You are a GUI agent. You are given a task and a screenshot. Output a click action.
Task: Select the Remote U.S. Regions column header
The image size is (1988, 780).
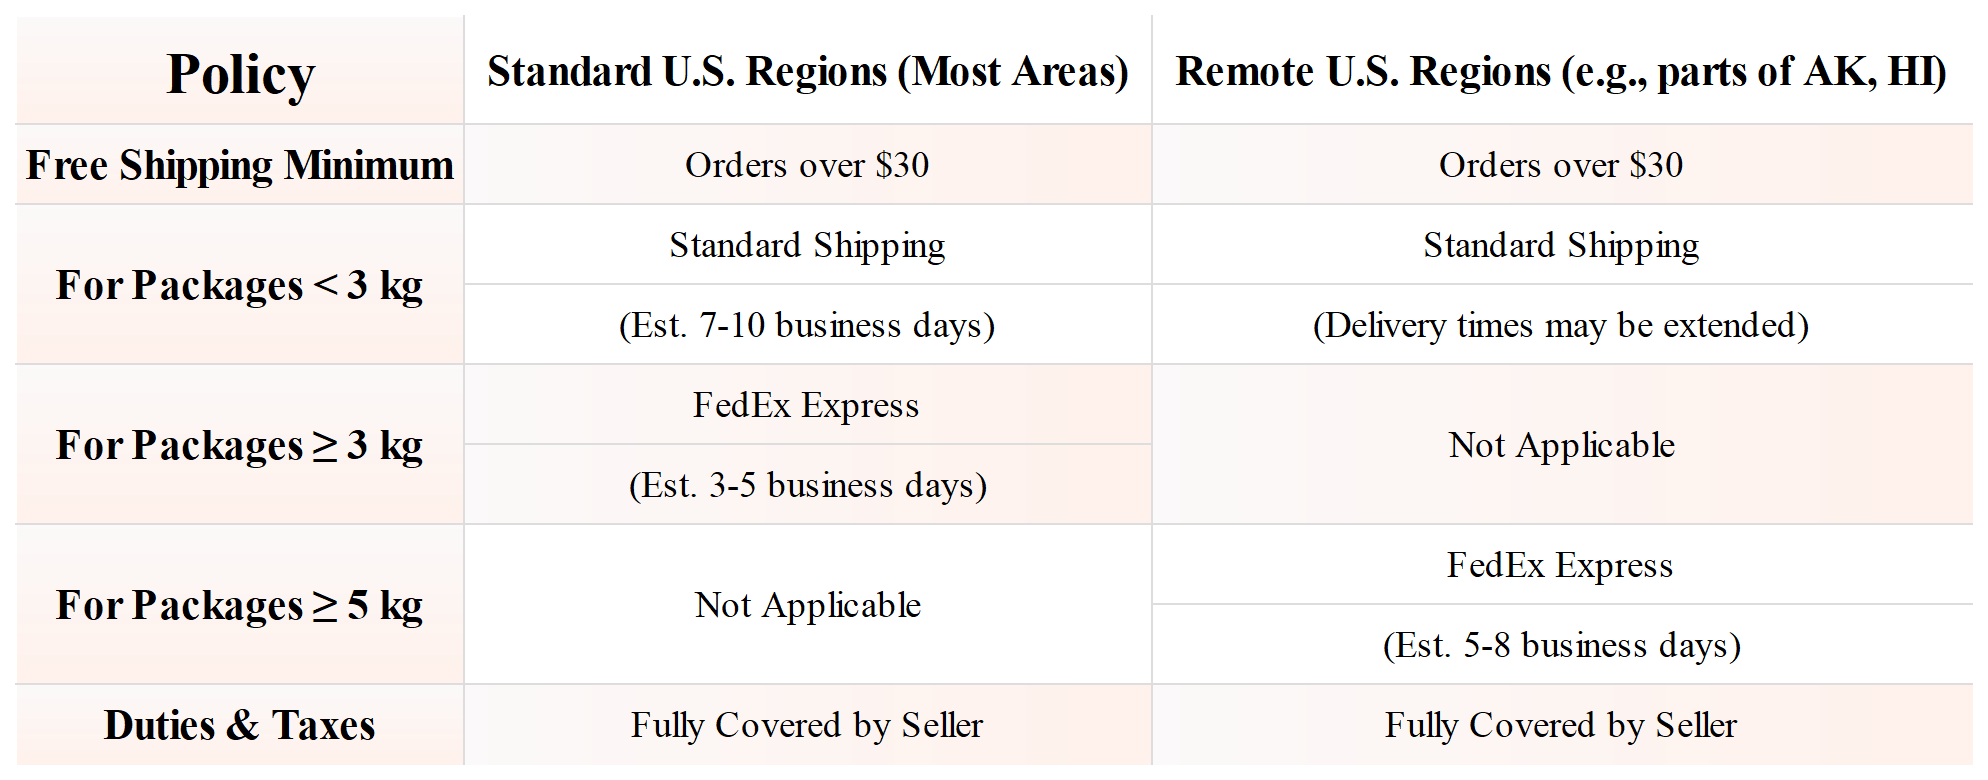(1560, 72)
